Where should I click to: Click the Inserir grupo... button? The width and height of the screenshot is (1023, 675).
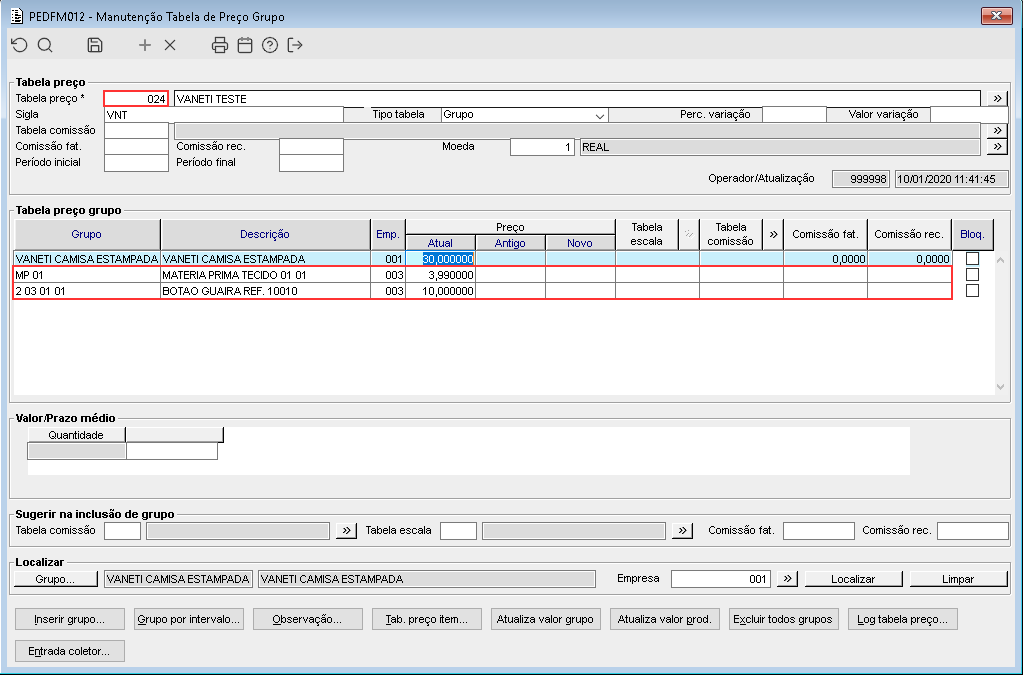tap(70, 619)
